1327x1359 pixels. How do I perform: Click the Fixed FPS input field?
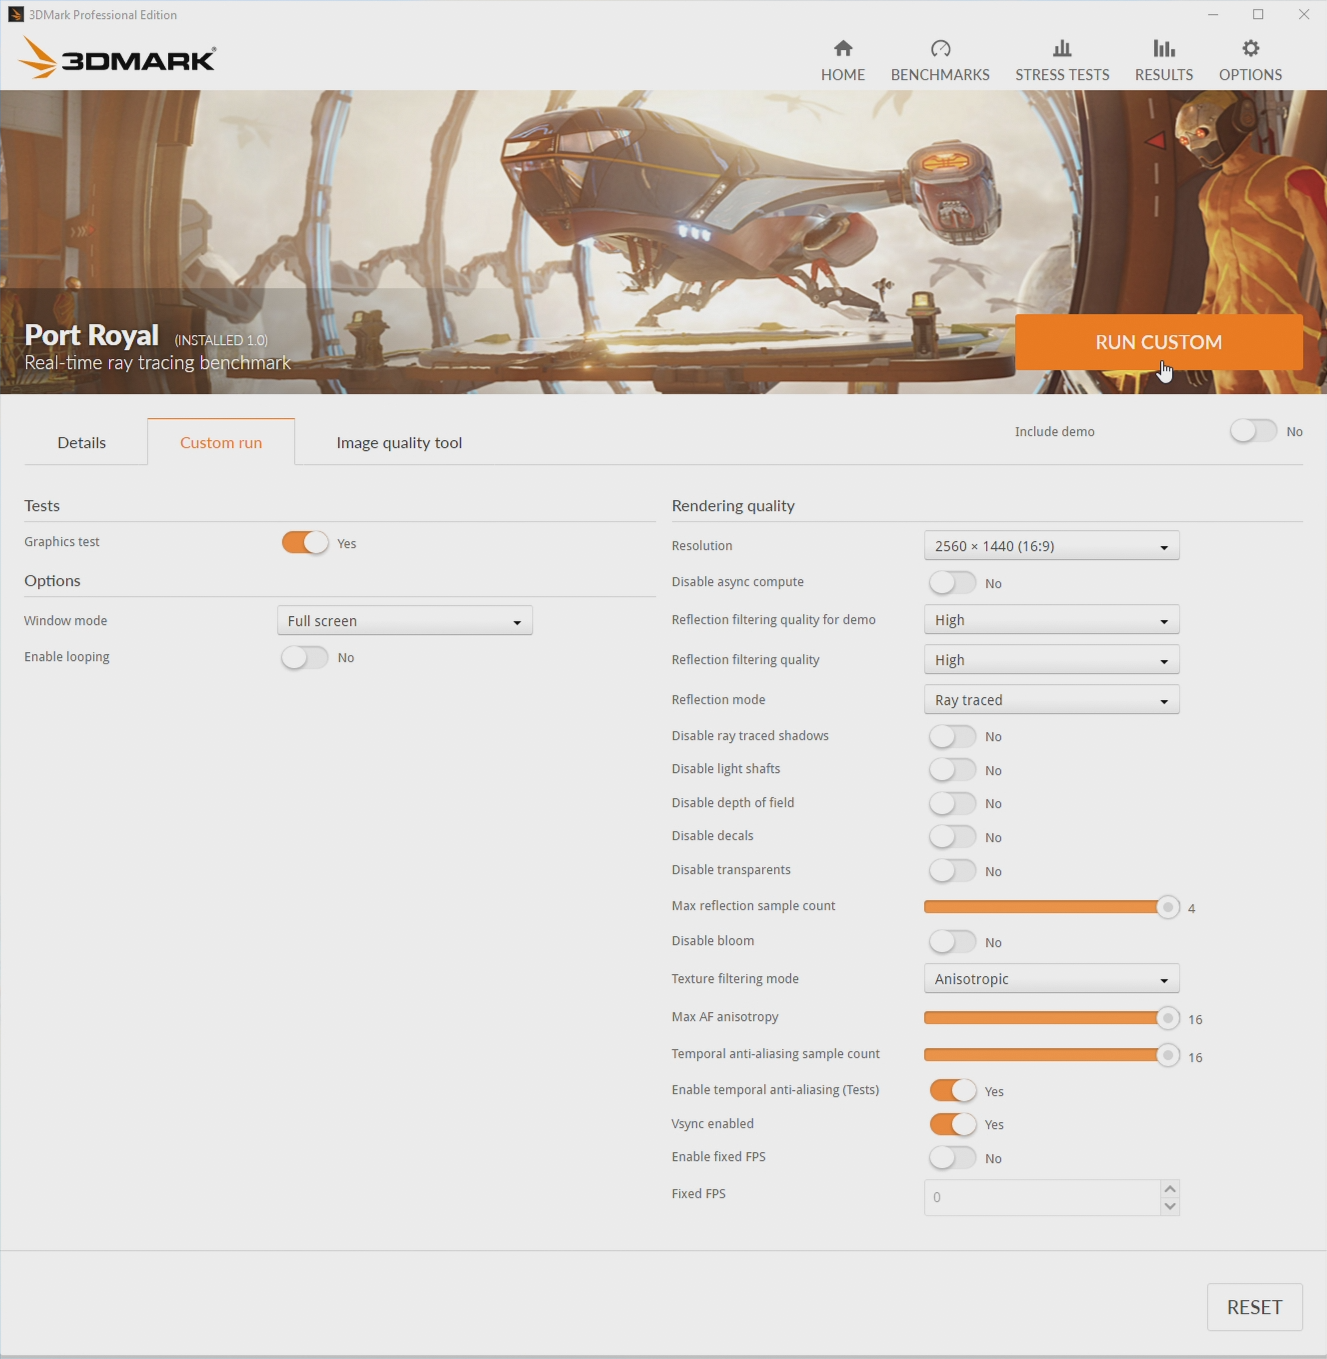(x=1042, y=1197)
